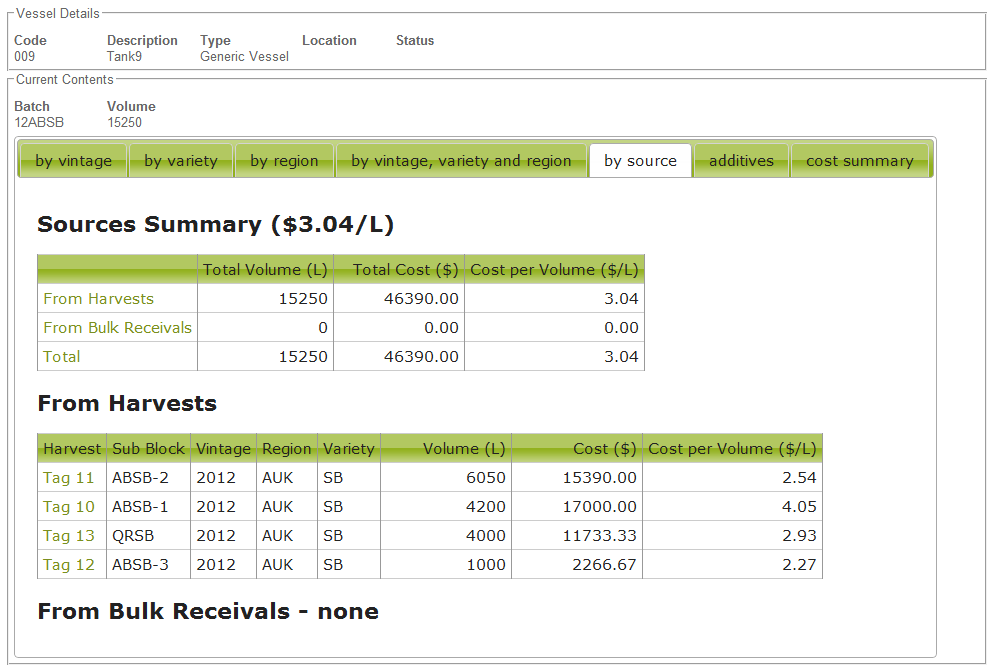Open the 'by variety' tab
Screen dimensions: 990x665
pos(181,160)
